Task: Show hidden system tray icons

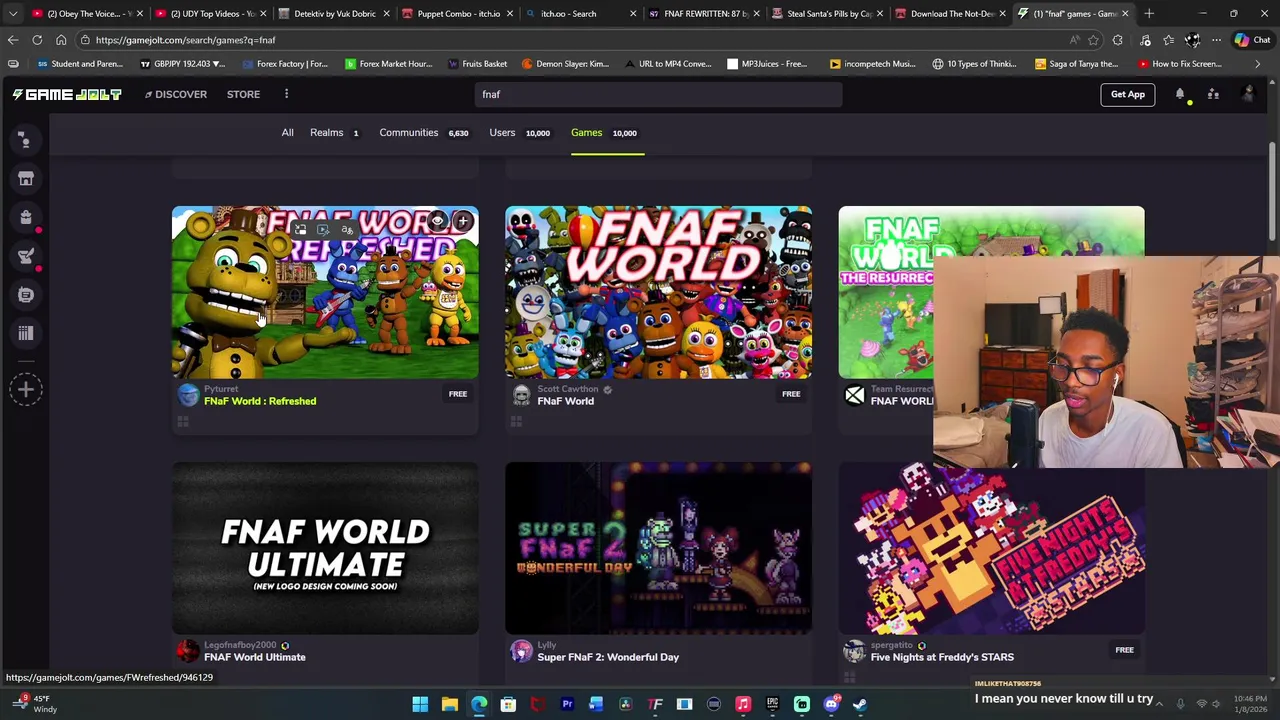Action: point(1160,704)
